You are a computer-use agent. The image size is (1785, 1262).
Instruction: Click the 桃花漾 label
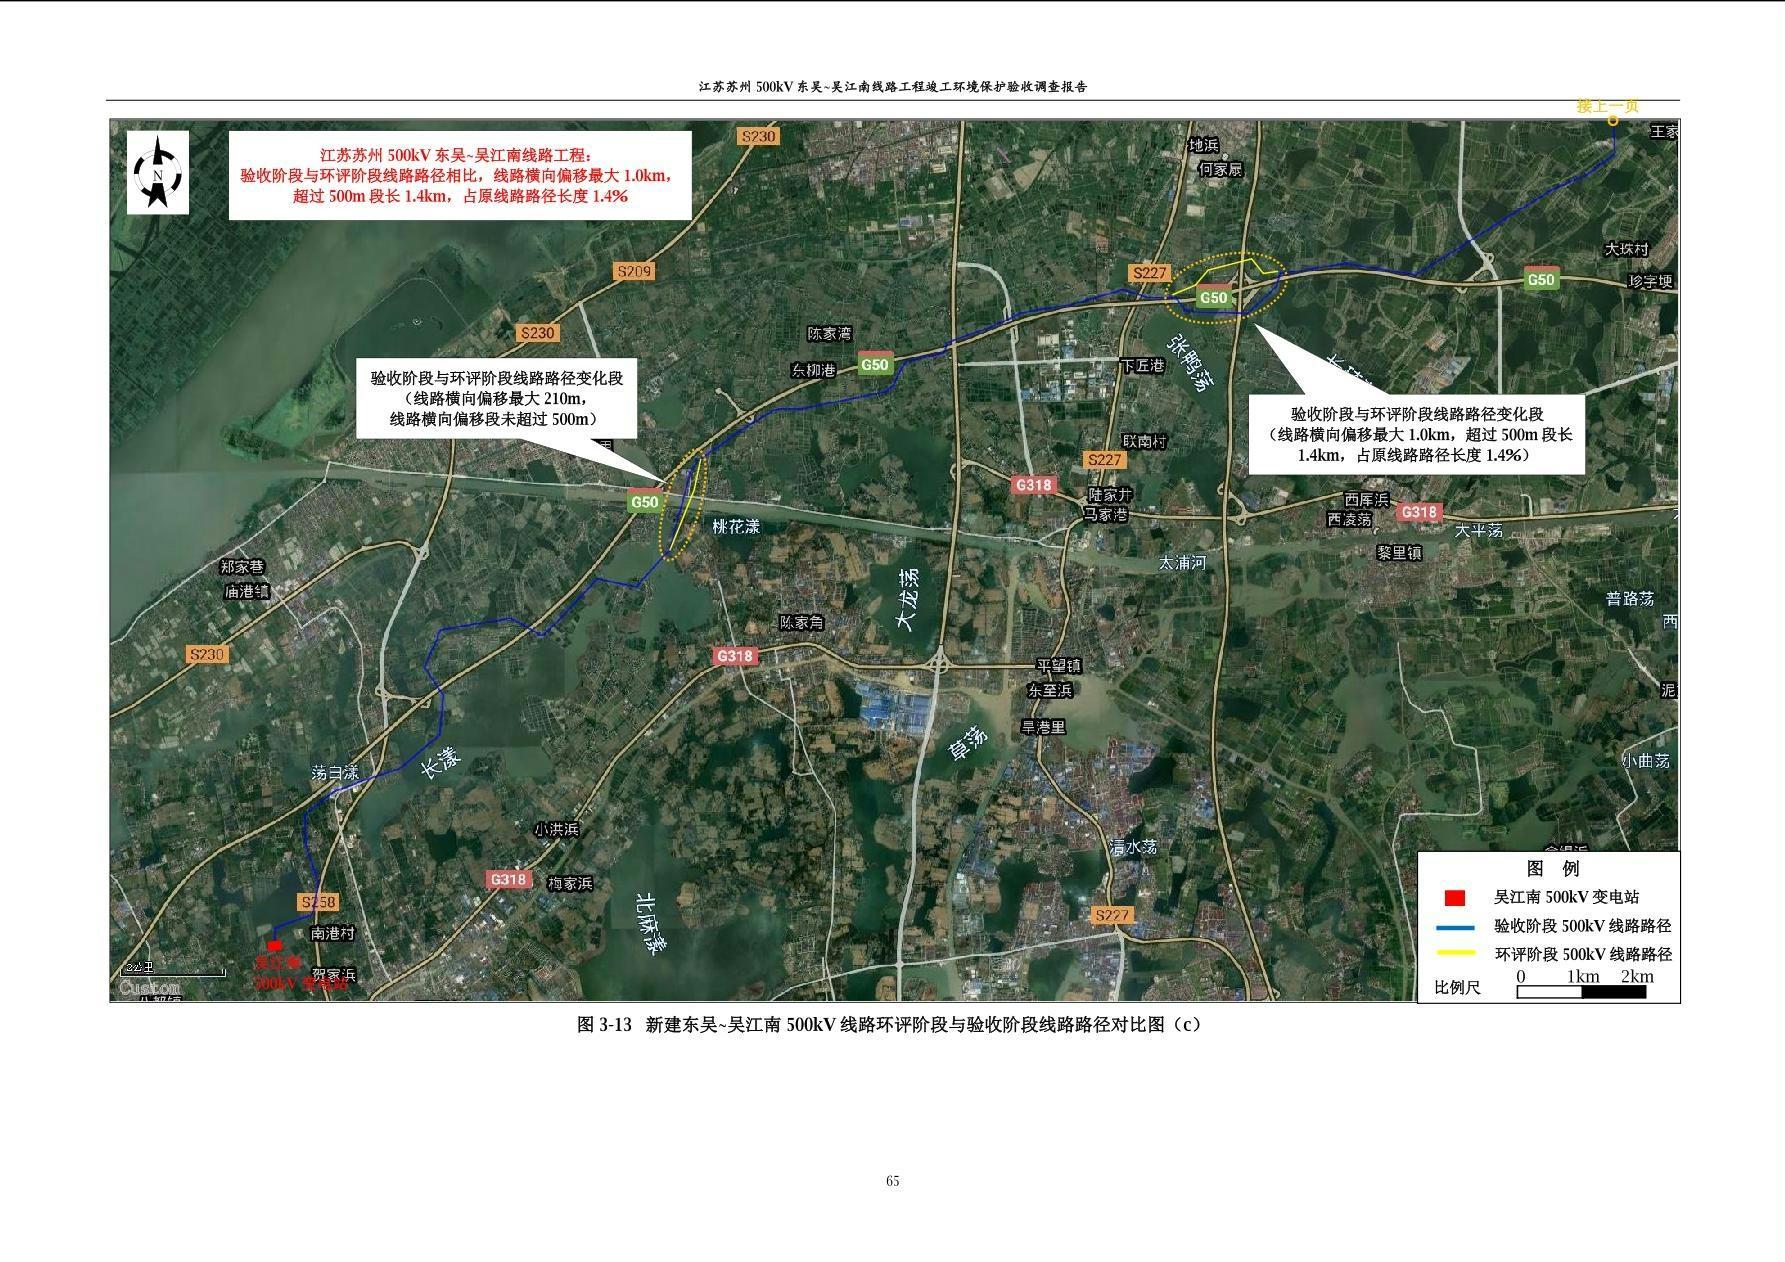735,526
